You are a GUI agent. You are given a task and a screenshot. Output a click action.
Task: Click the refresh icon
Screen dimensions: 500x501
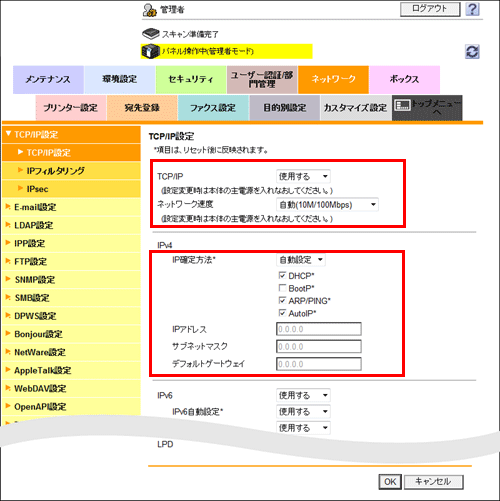(472, 52)
